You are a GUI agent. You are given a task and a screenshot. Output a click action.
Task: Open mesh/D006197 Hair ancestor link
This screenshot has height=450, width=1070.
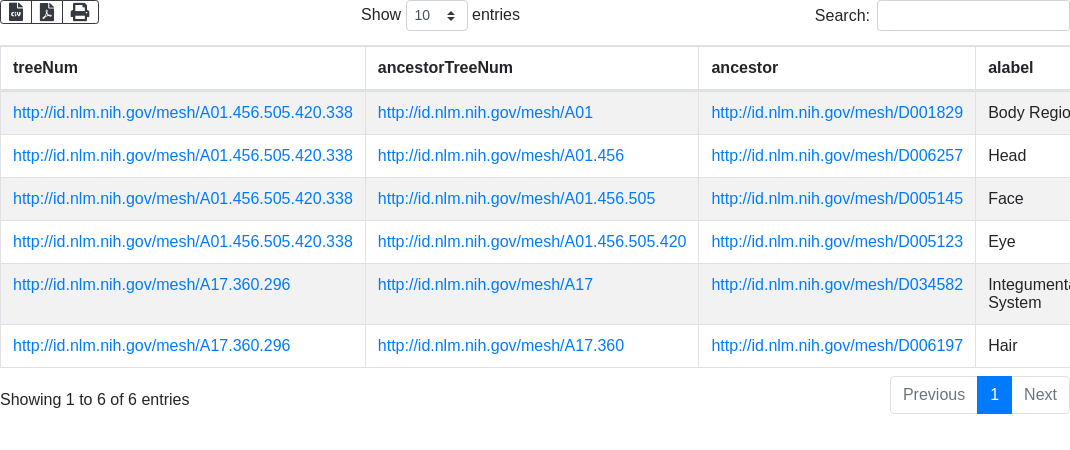pos(837,346)
